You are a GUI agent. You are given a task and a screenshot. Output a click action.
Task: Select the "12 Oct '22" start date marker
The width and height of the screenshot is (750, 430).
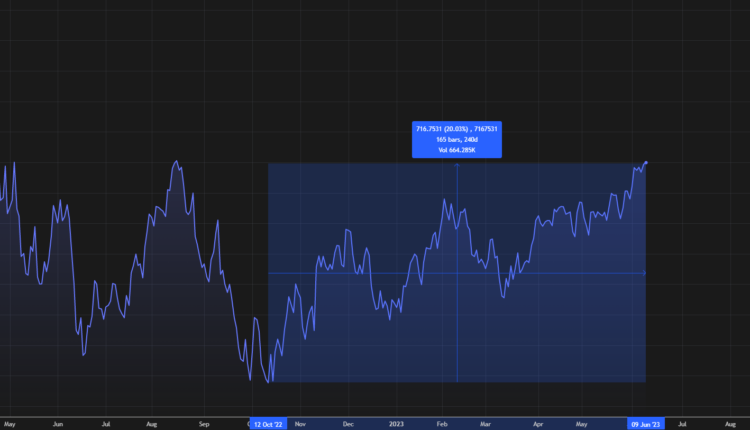tap(268, 424)
